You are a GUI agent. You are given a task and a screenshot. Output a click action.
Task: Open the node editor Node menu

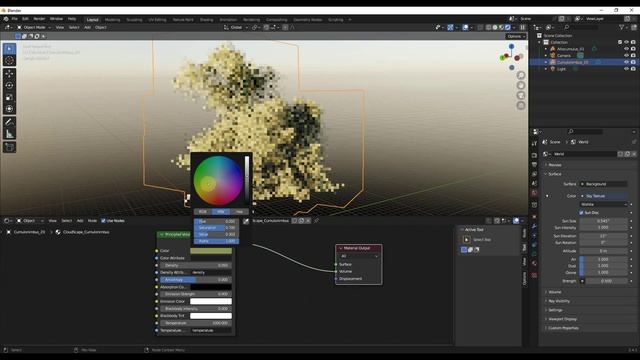pyautogui.click(x=93, y=221)
